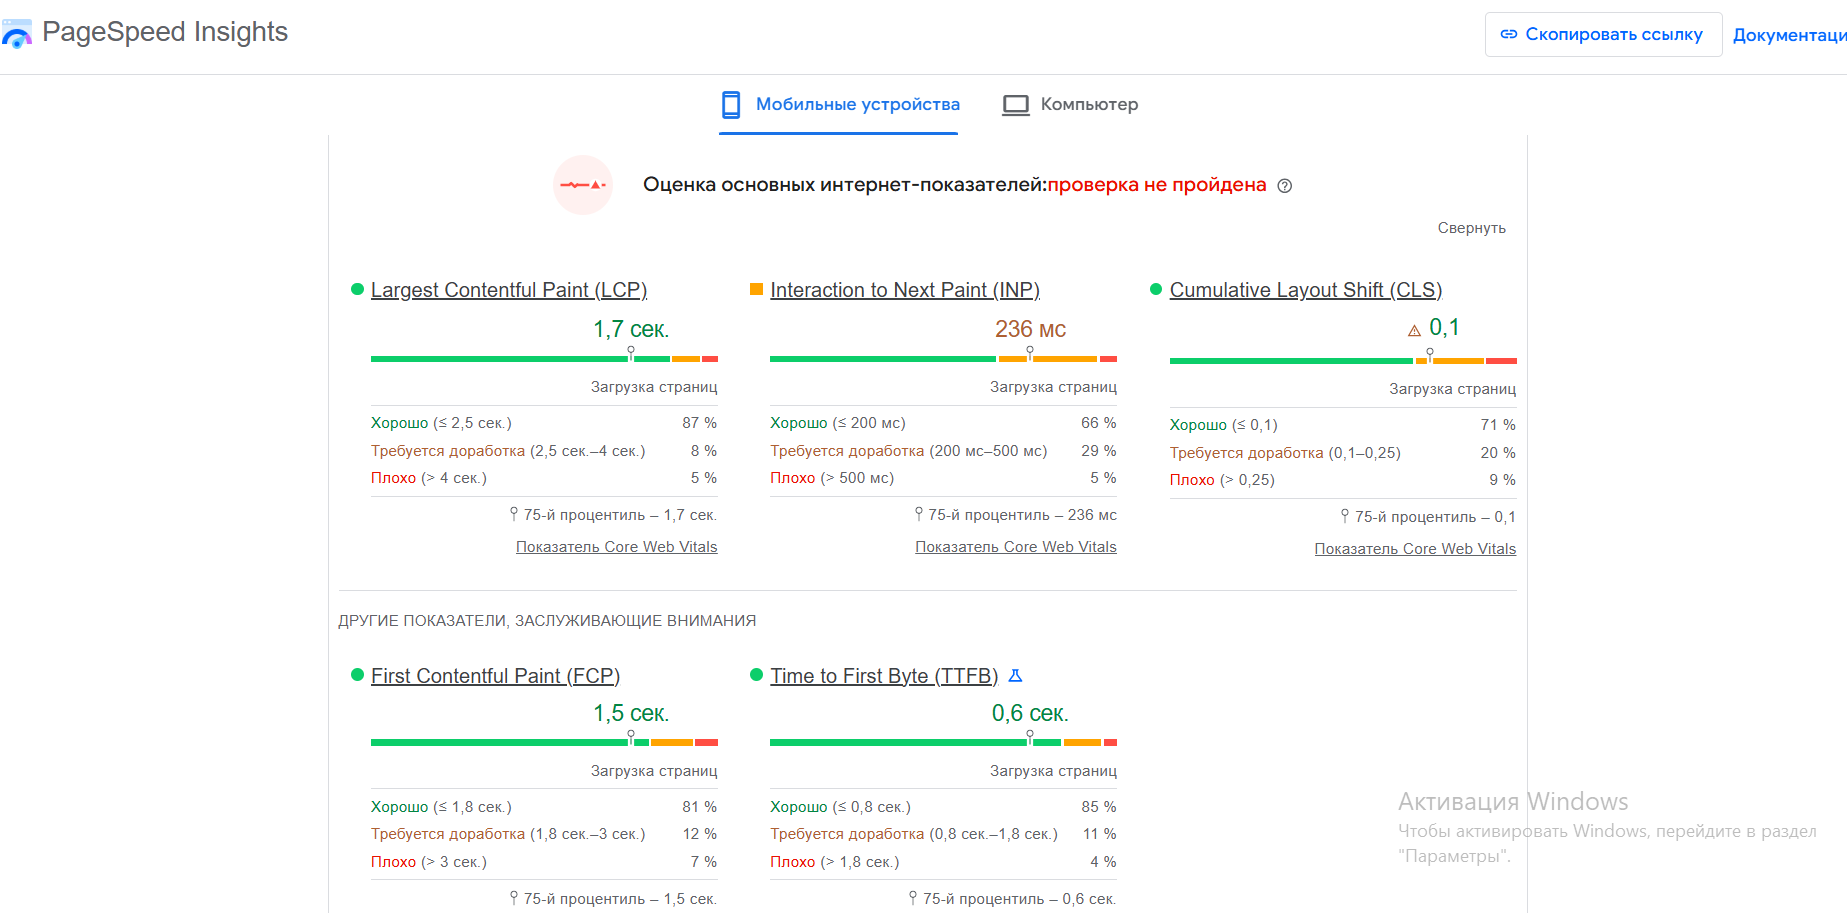This screenshot has height=913, width=1847.
Task: Click the experimental flask icon beside TTFB
Action: click(1015, 676)
